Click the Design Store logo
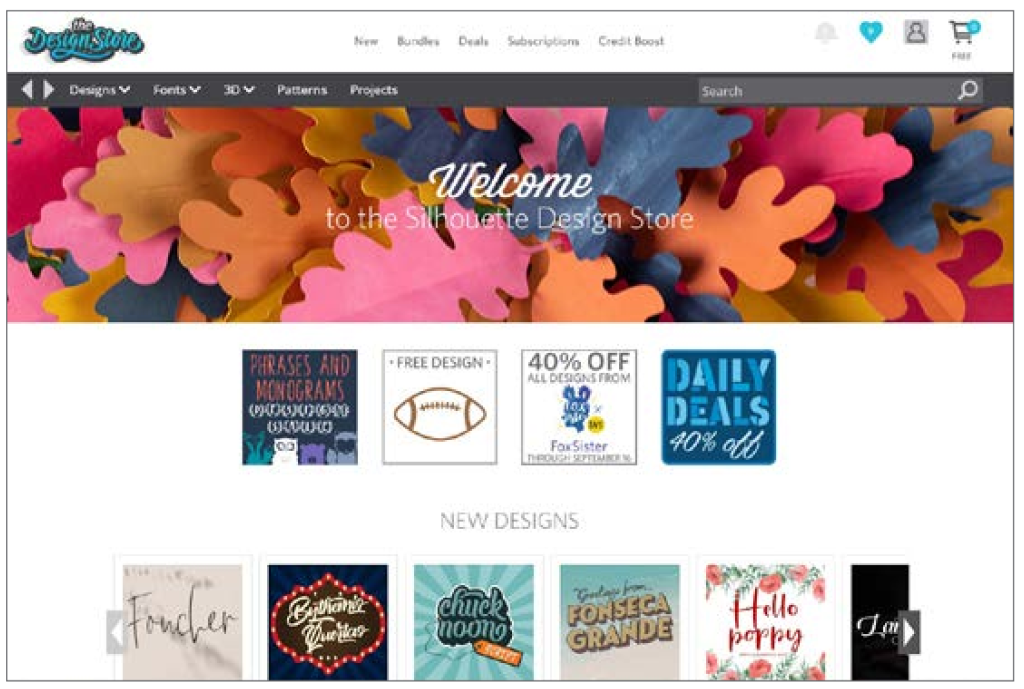Viewport: 1024px width, 689px height. click(84, 40)
